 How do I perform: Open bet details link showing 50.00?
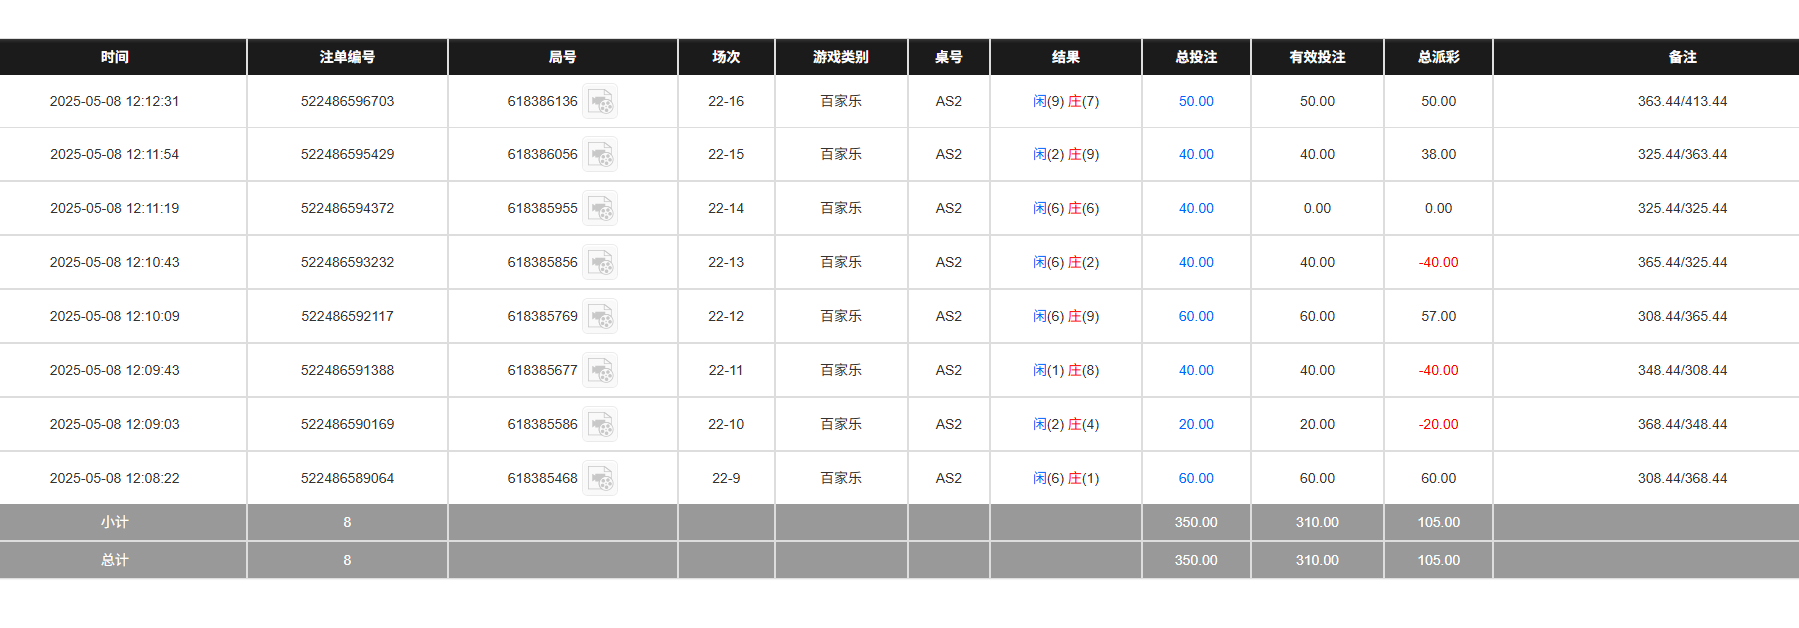tap(1196, 101)
